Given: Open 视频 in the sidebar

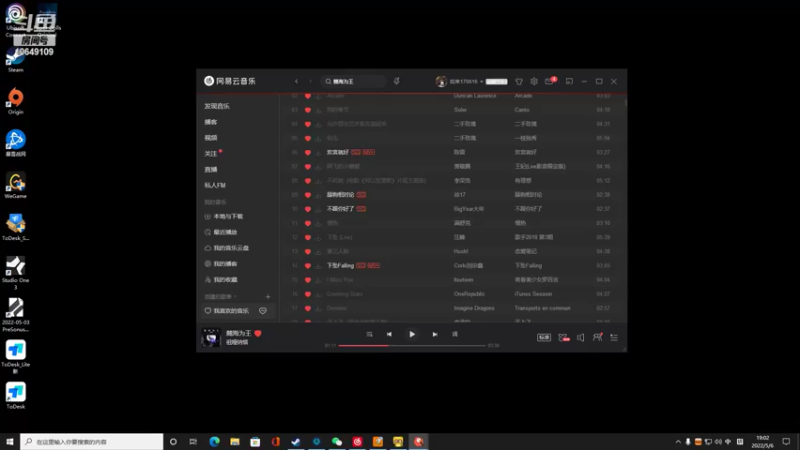Looking at the screenshot, I should click(x=211, y=138).
